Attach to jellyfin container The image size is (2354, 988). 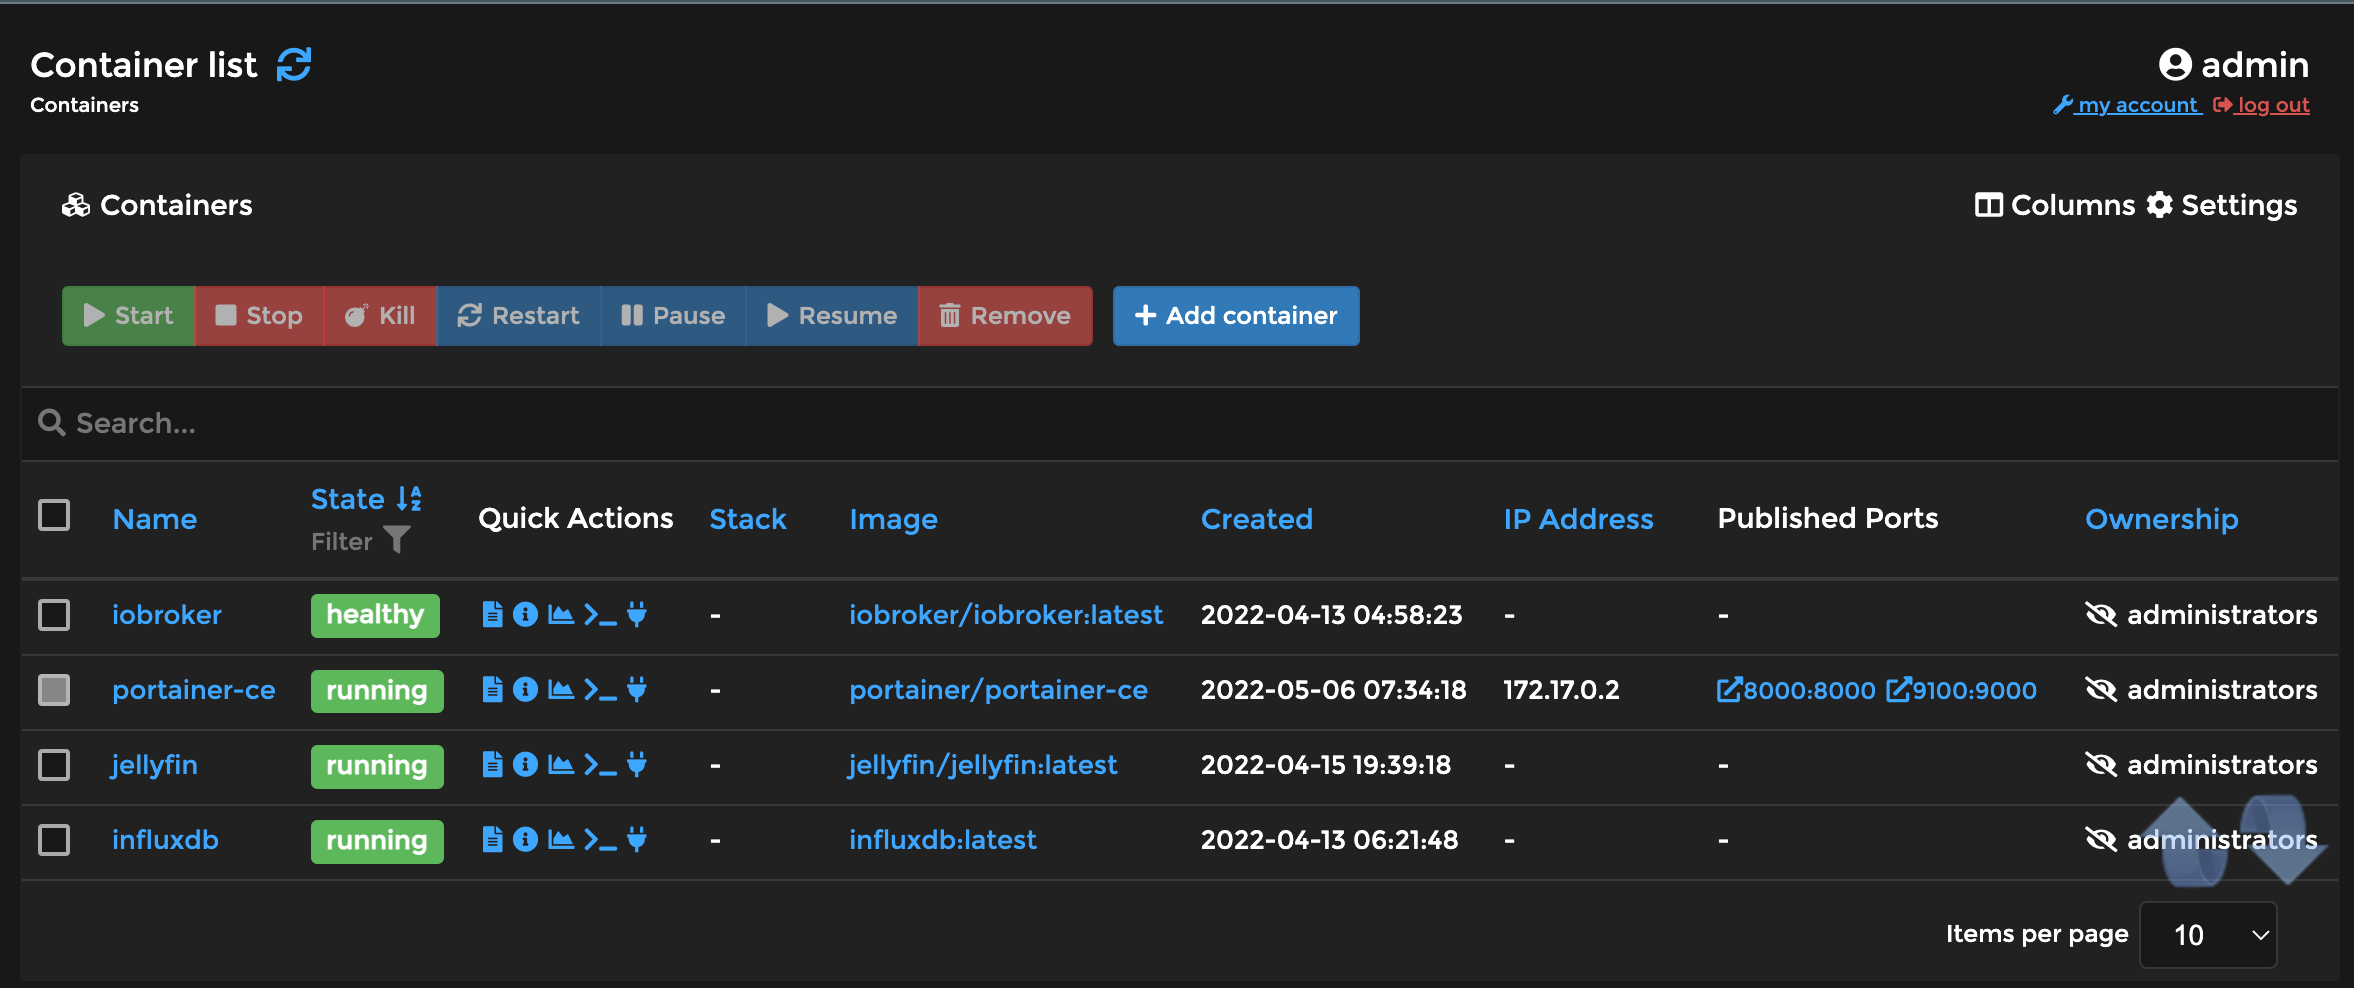(637, 764)
